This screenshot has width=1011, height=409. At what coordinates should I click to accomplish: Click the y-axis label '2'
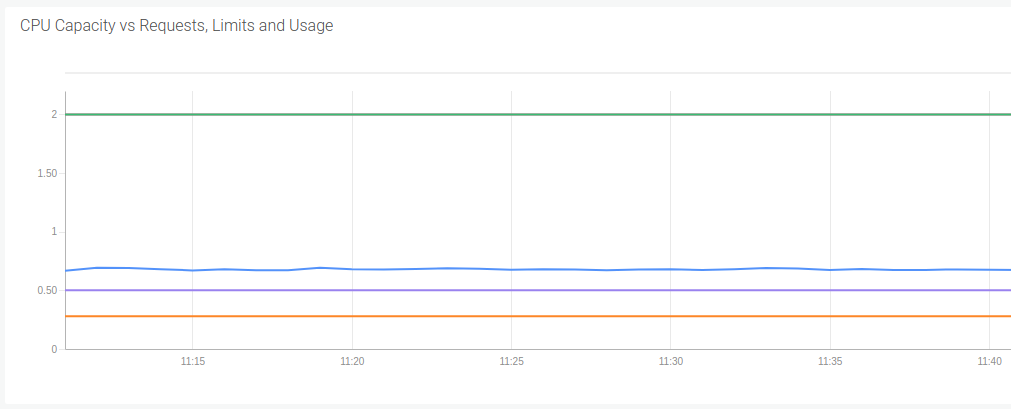(55, 114)
